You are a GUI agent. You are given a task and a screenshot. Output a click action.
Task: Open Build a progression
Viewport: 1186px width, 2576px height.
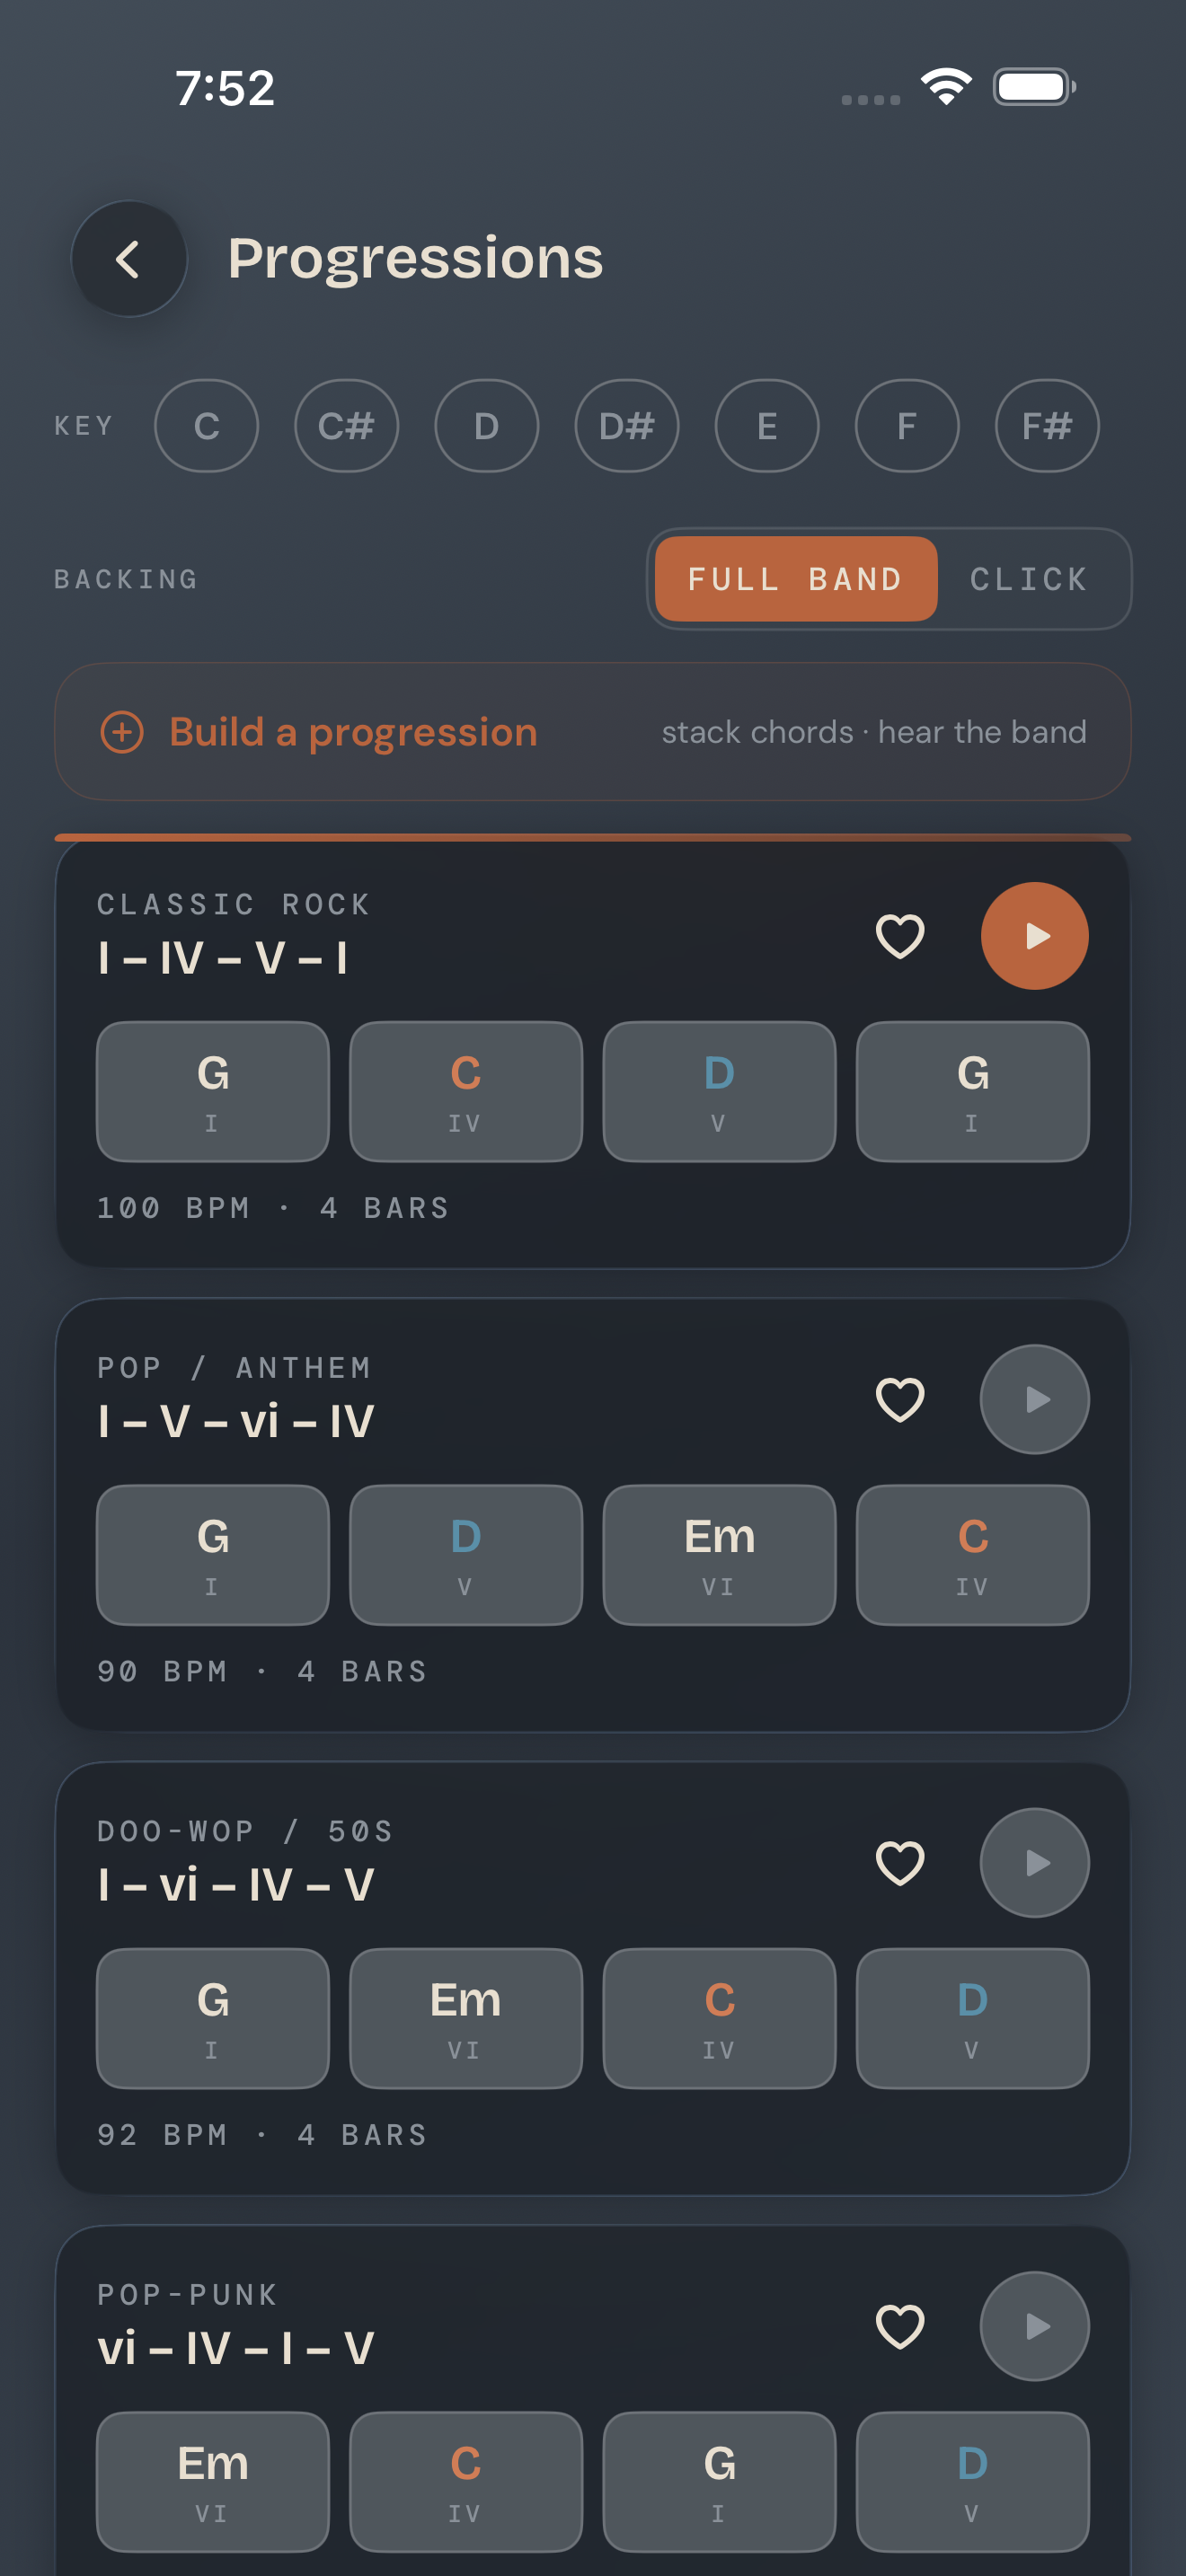point(593,732)
